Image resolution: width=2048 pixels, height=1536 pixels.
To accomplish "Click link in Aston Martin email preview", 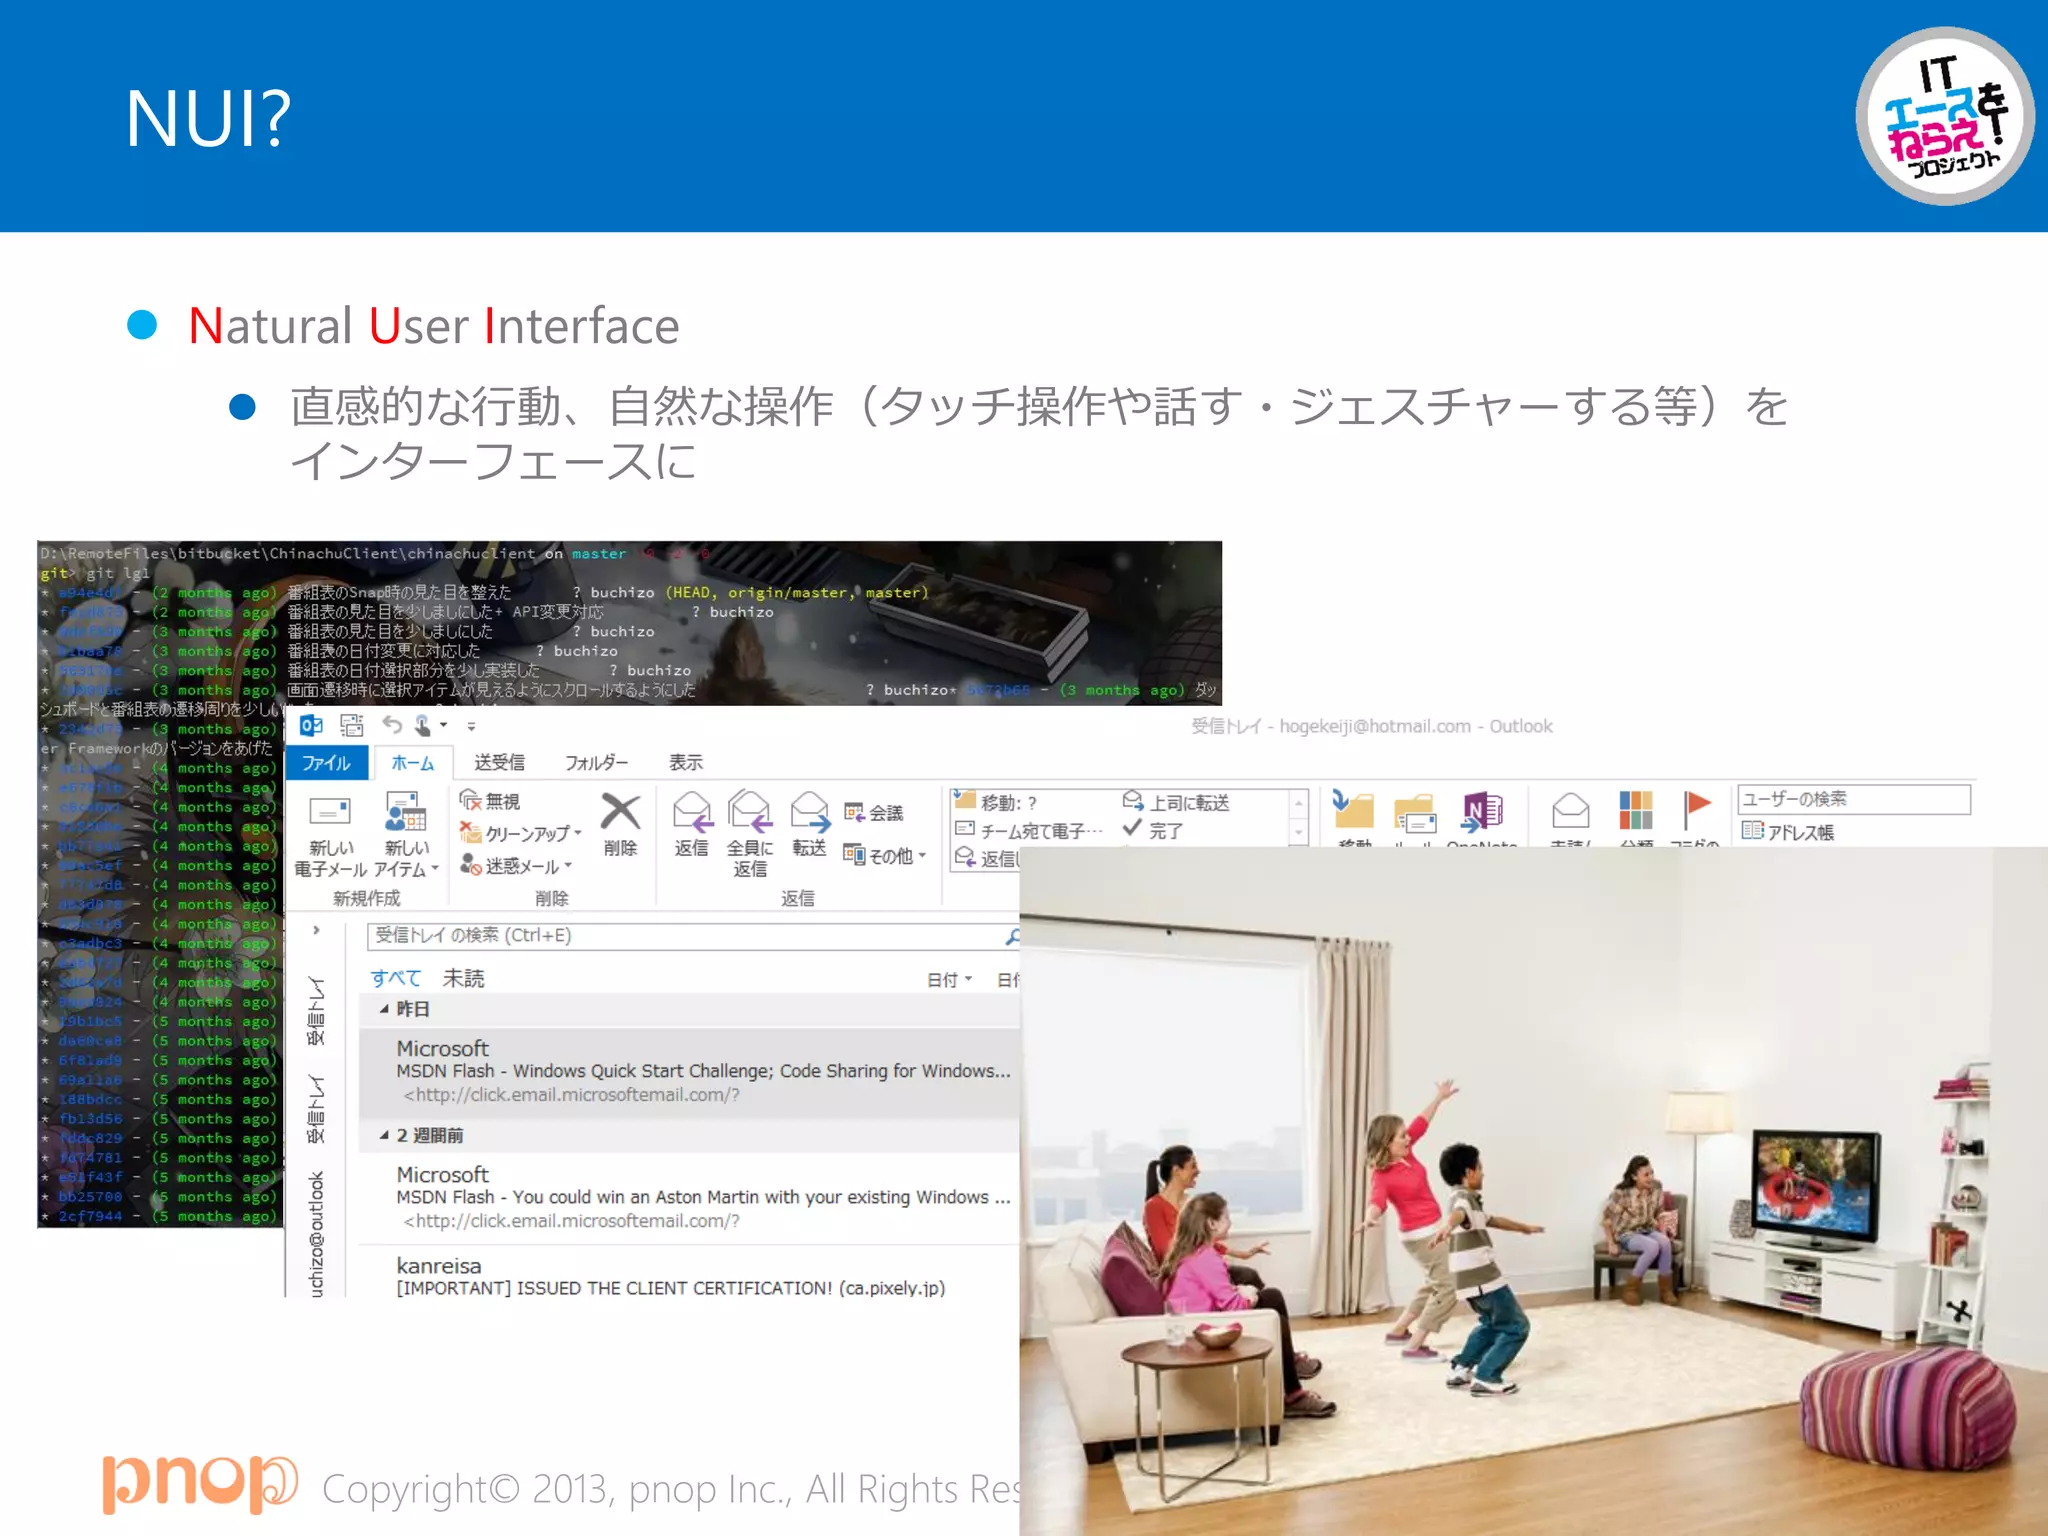I will [571, 1221].
